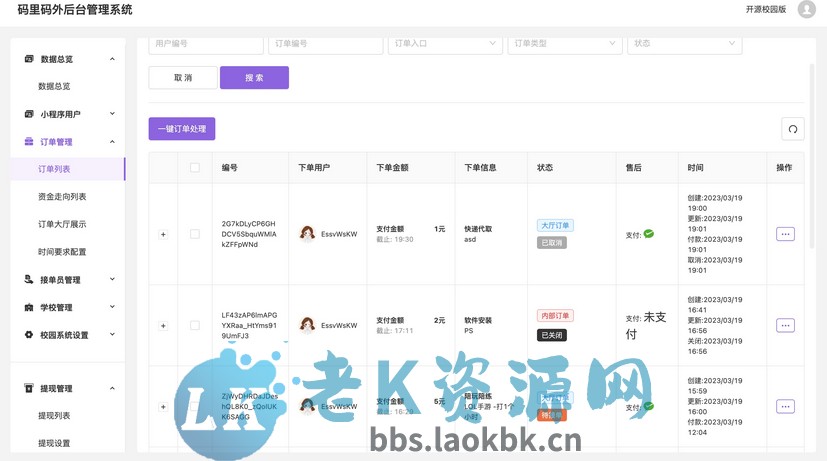Open actions menu for order LF43zAP6lmAPG
This screenshot has width=827, height=461.
(785, 325)
